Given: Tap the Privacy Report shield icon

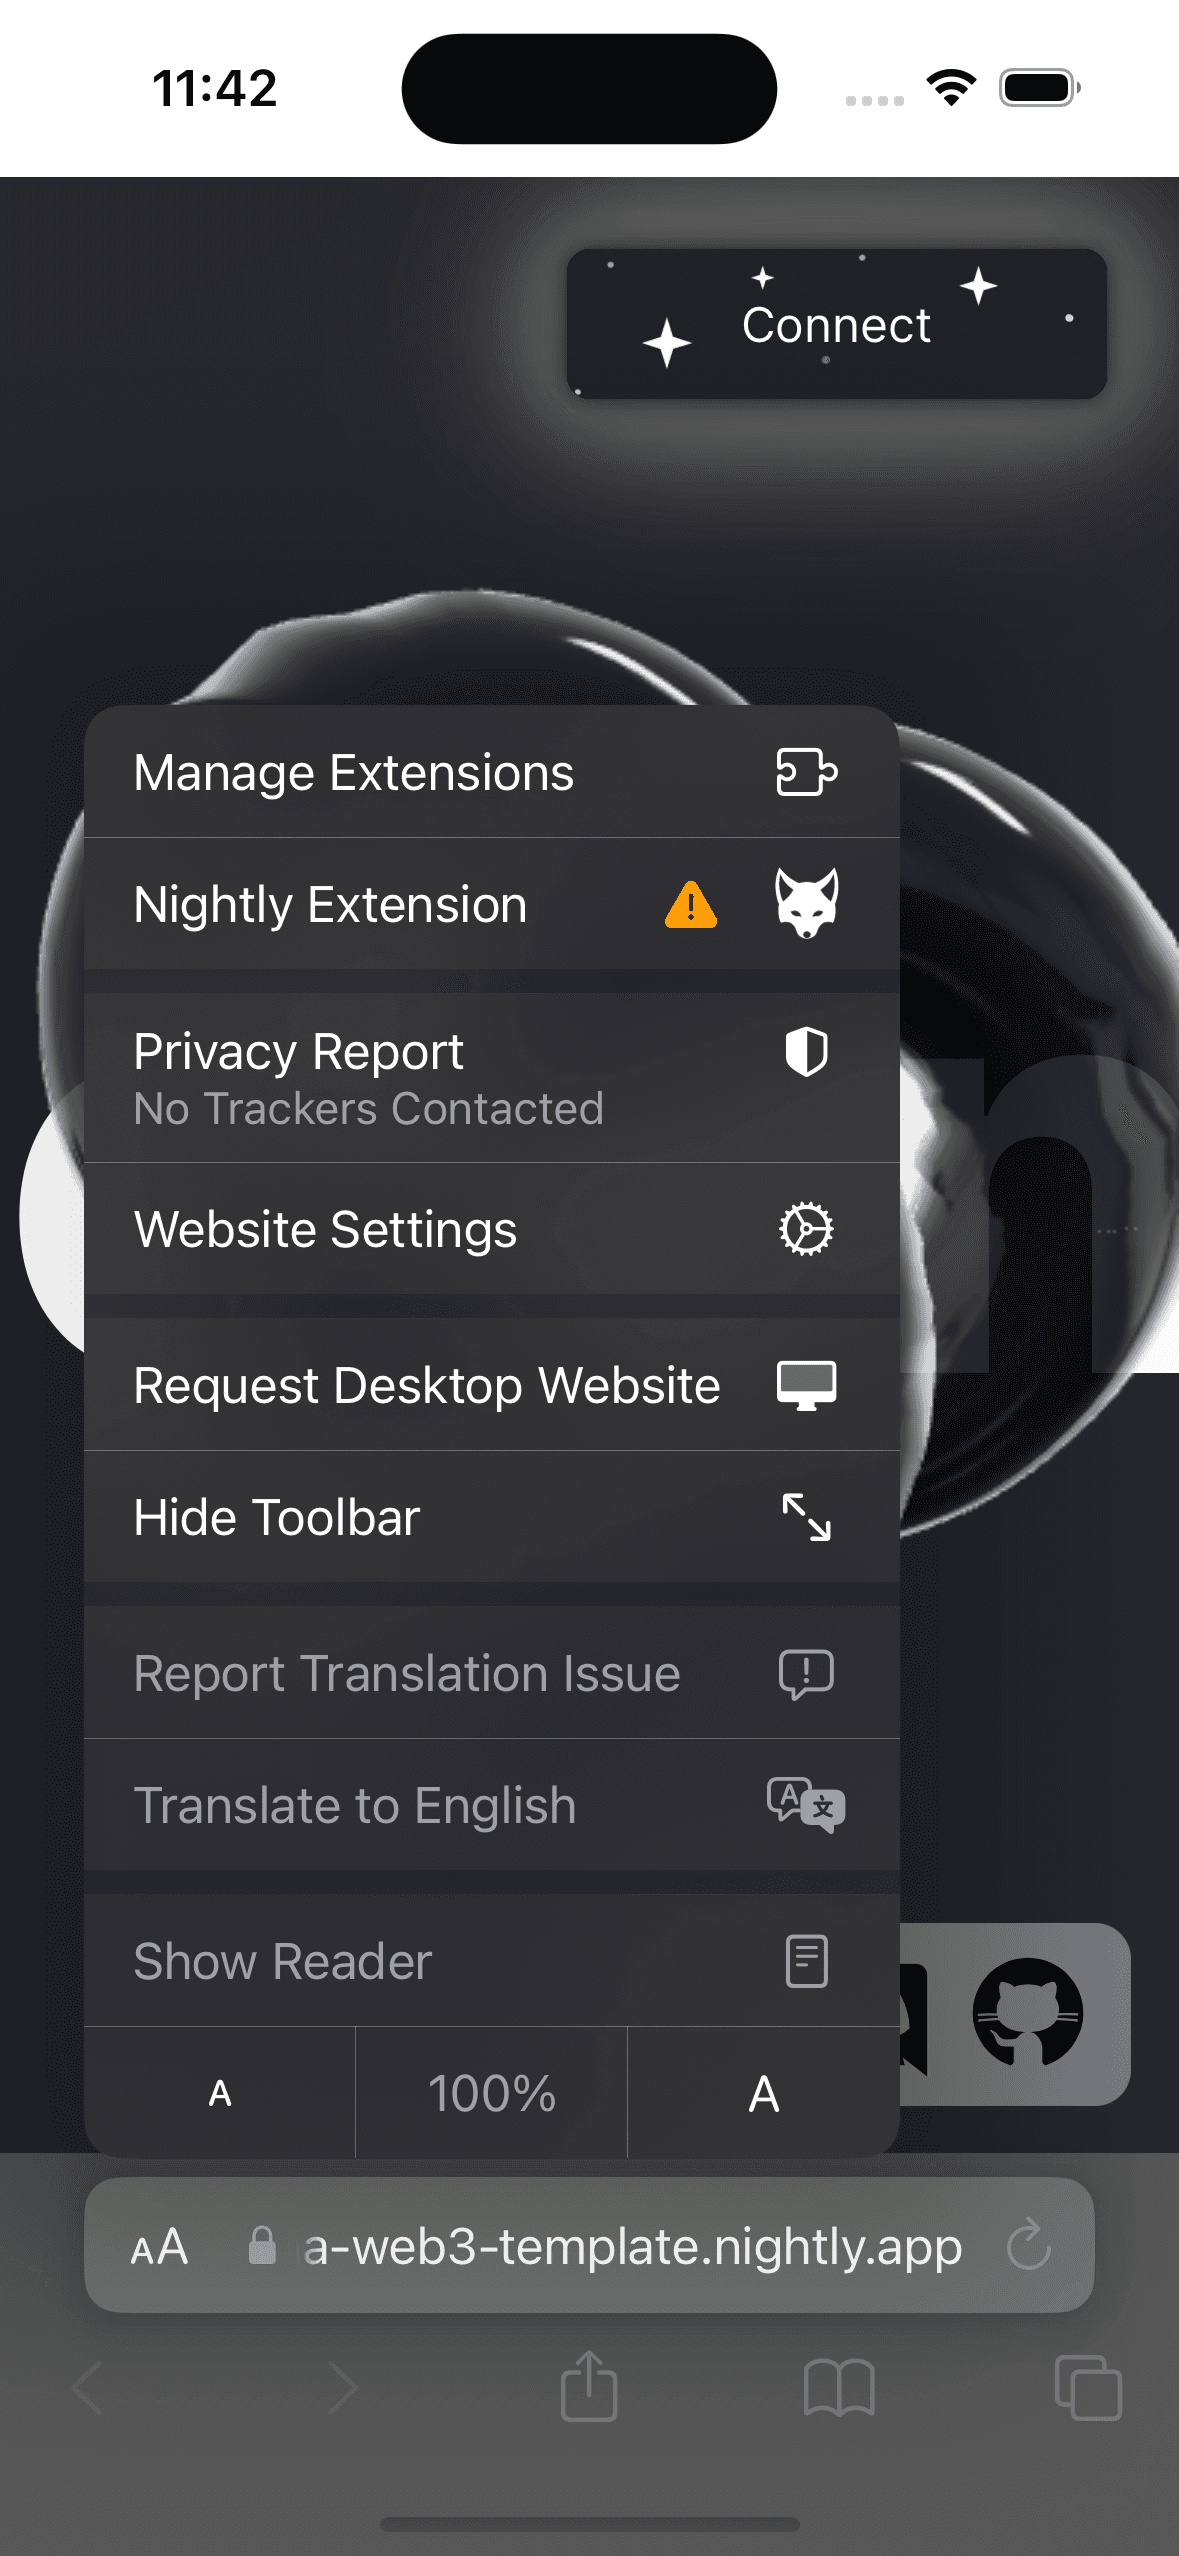Looking at the screenshot, I should pyautogui.click(x=806, y=1052).
